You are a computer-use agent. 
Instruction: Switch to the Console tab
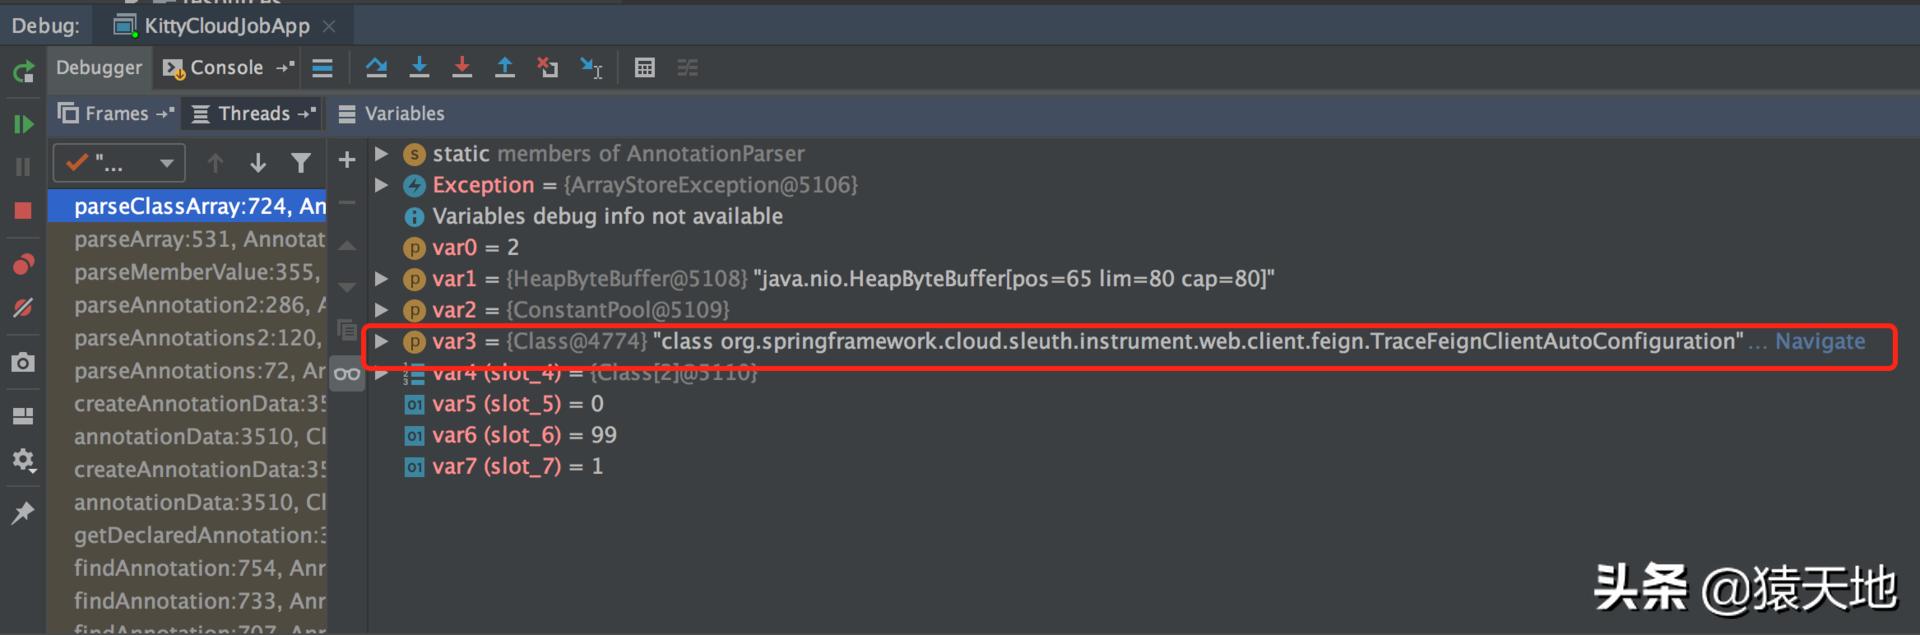[228, 68]
